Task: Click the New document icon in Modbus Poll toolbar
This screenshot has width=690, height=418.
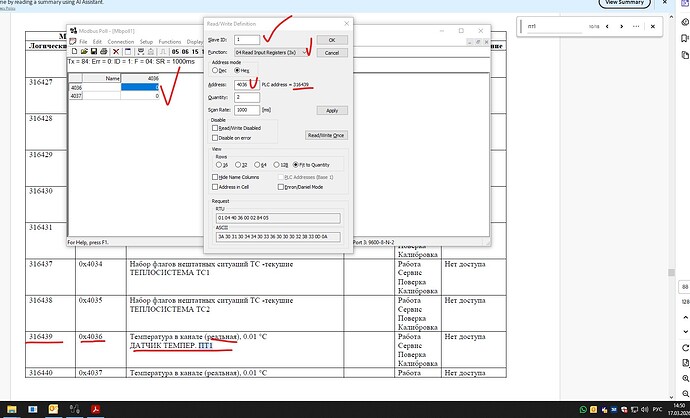Action: click(x=74, y=51)
